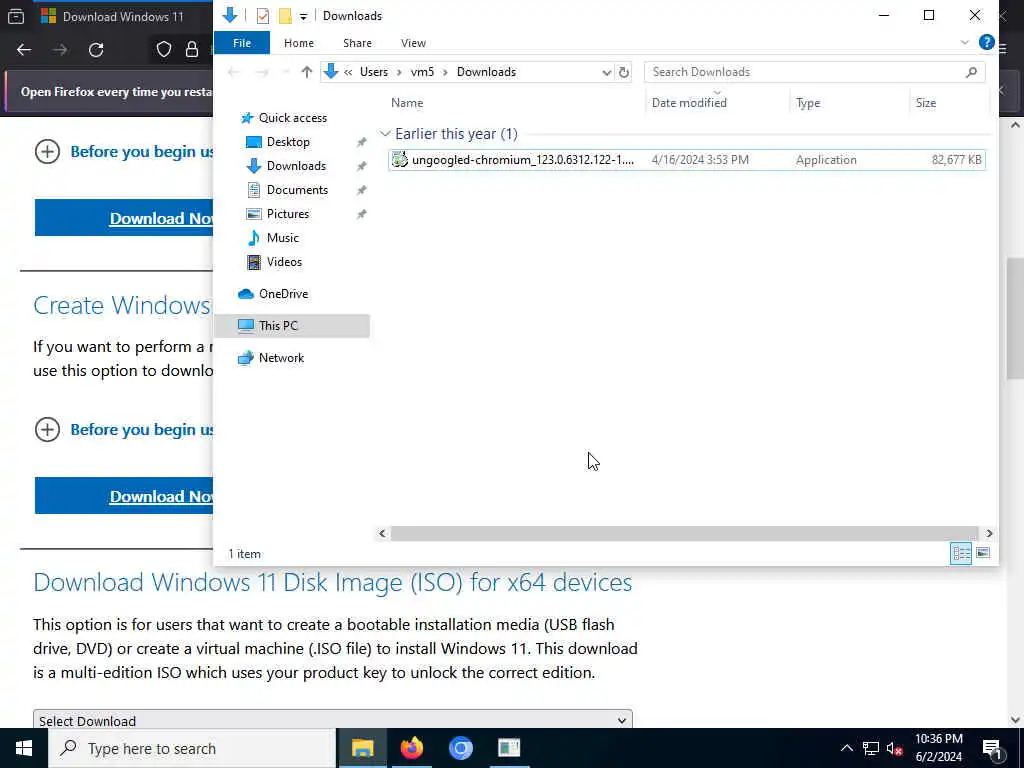The image size is (1024, 768).
Task: Click the pin icon beside Desktop
Action: tap(361, 142)
